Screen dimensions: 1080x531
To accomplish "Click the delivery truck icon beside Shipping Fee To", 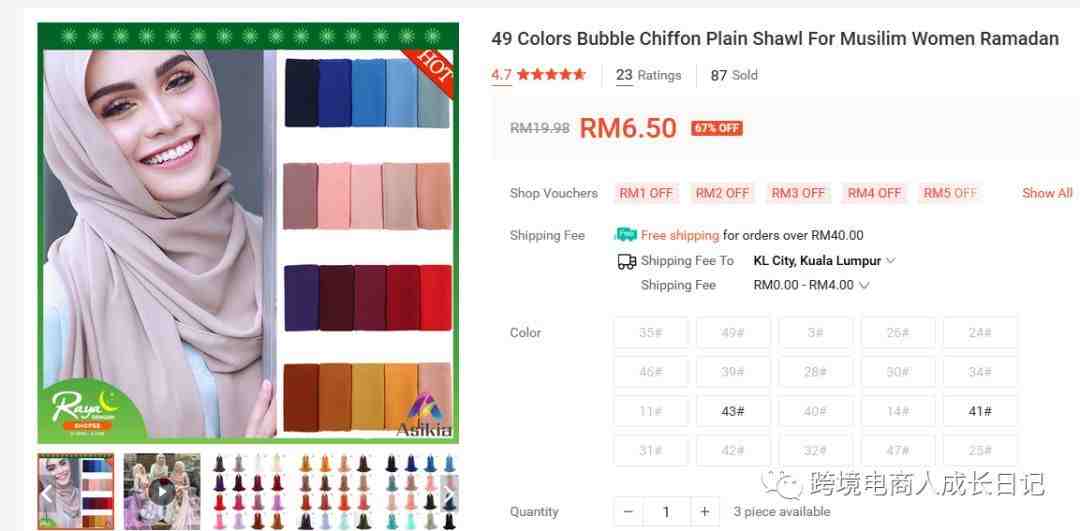I will click(626, 261).
